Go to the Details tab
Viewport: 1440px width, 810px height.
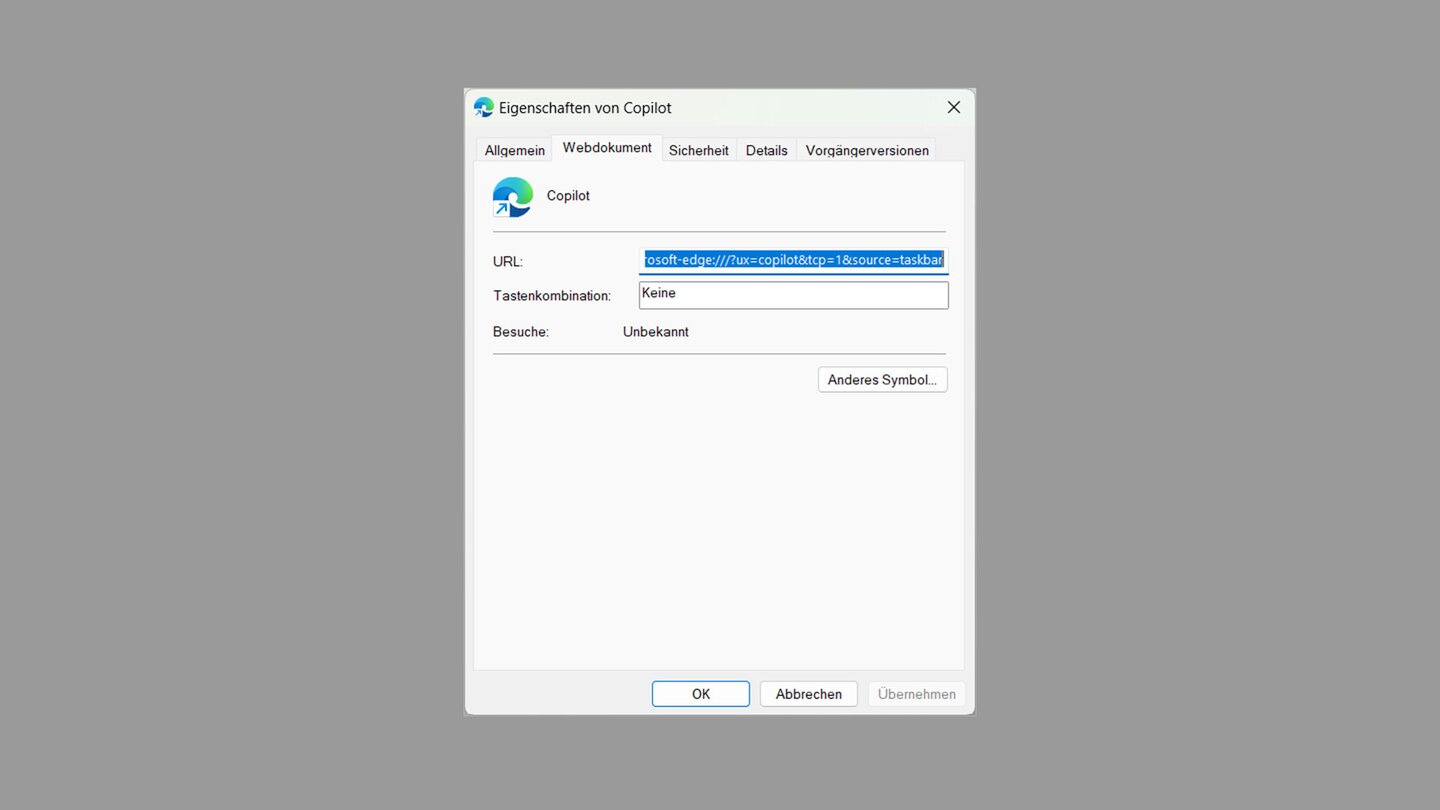766,150
